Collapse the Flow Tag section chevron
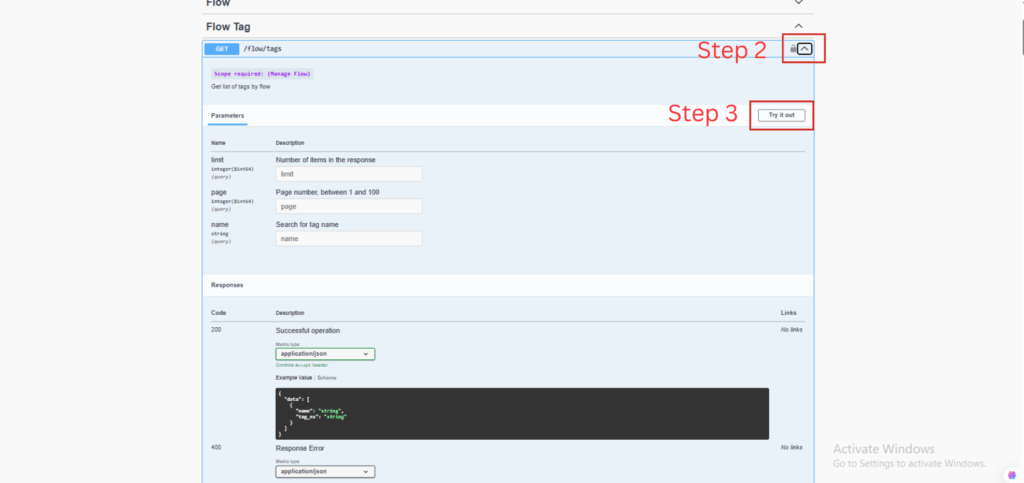1024x483 pixels. (798, 26)
